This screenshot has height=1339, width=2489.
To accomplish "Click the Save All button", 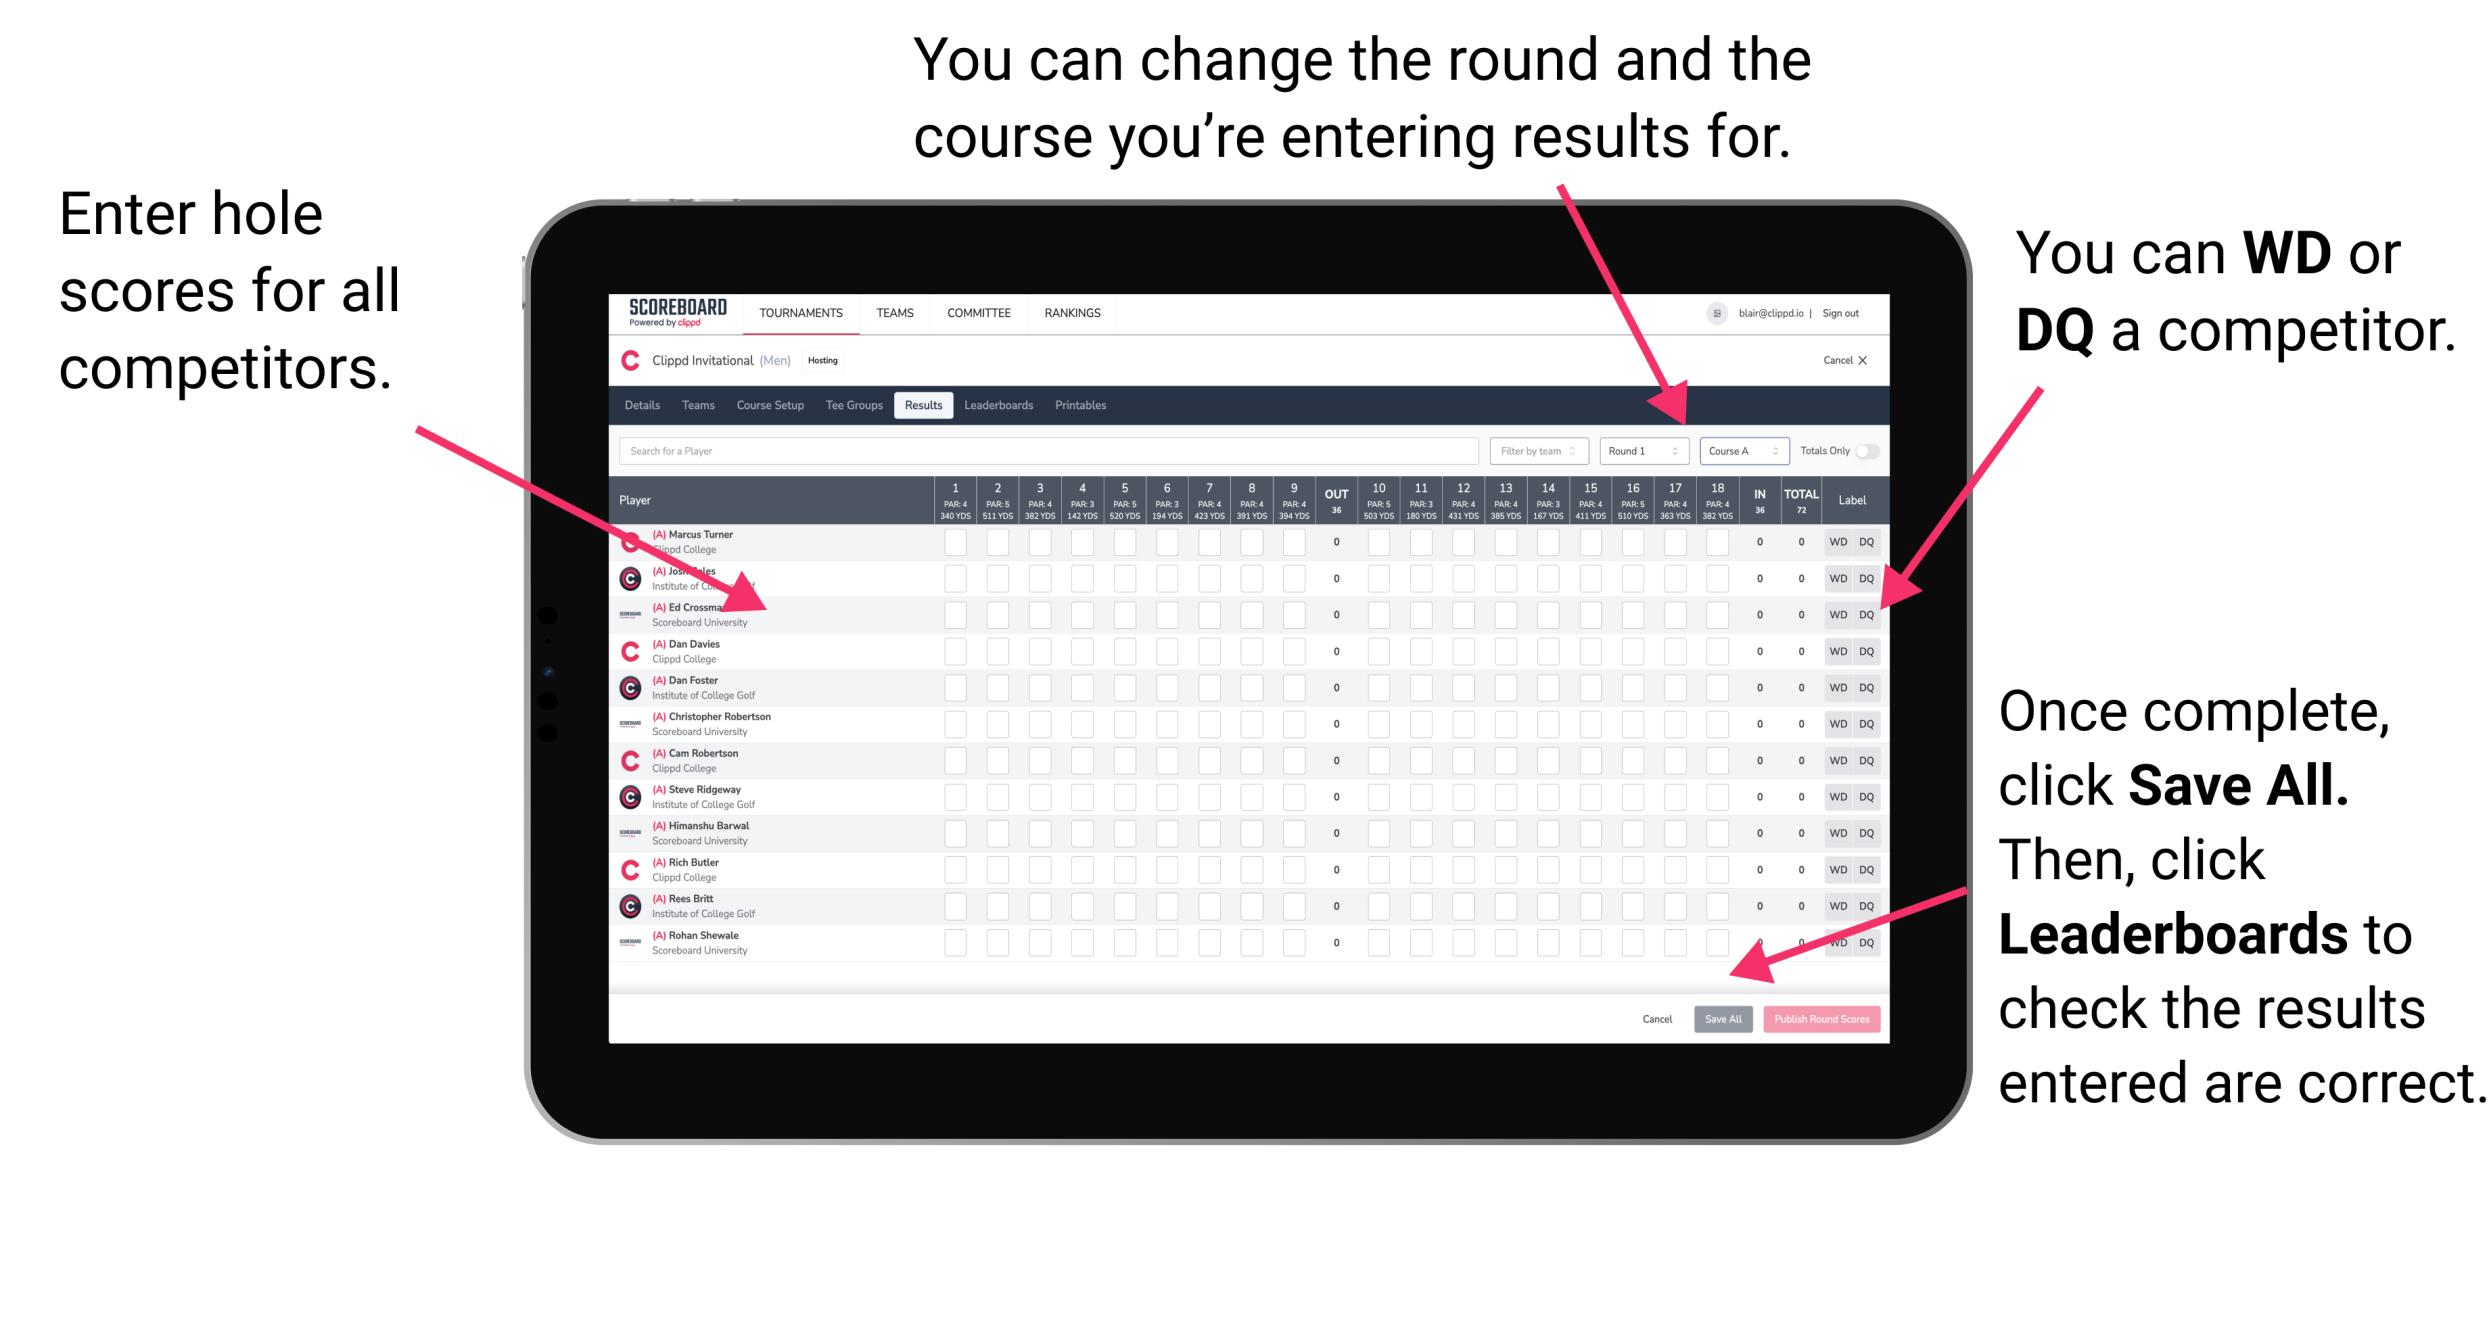I will [1723, 1017].
